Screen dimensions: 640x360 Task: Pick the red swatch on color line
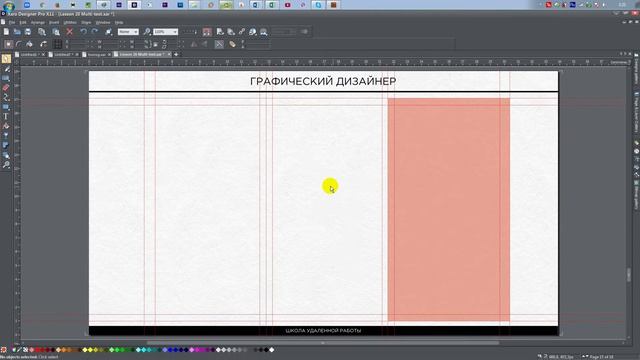point(37,350)
